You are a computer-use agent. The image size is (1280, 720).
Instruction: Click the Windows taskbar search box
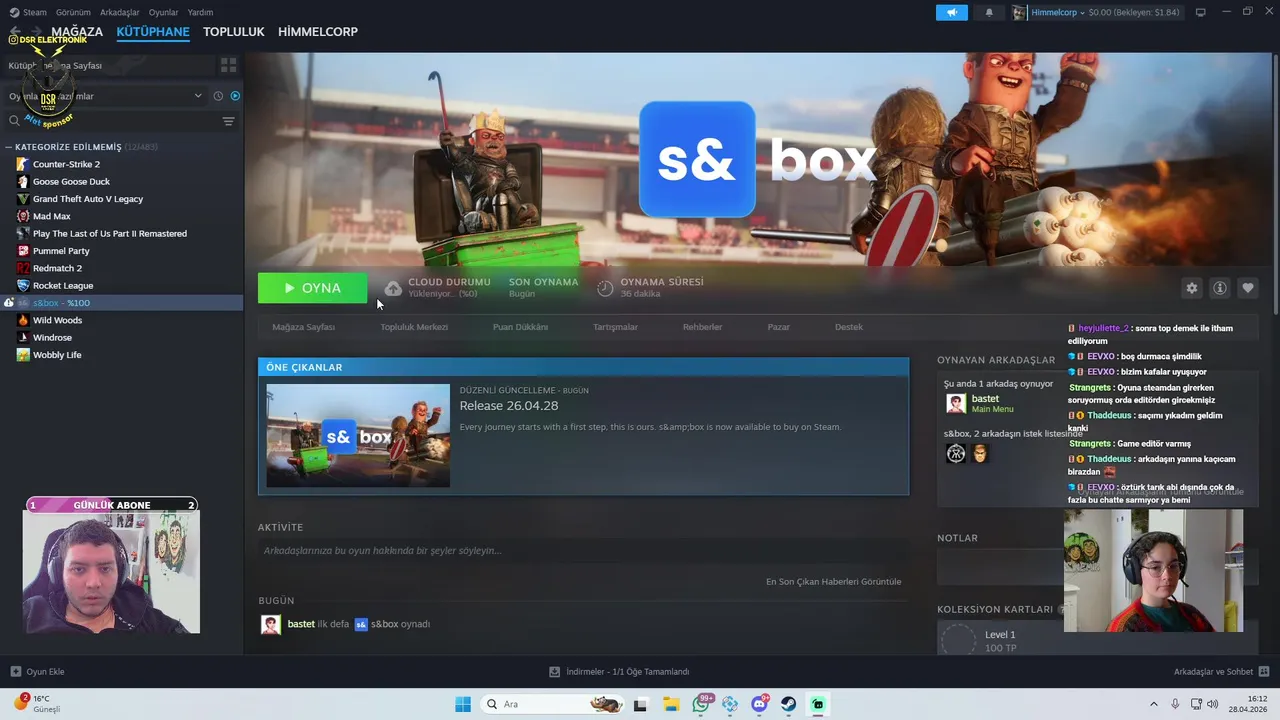[x=554, y=704]
